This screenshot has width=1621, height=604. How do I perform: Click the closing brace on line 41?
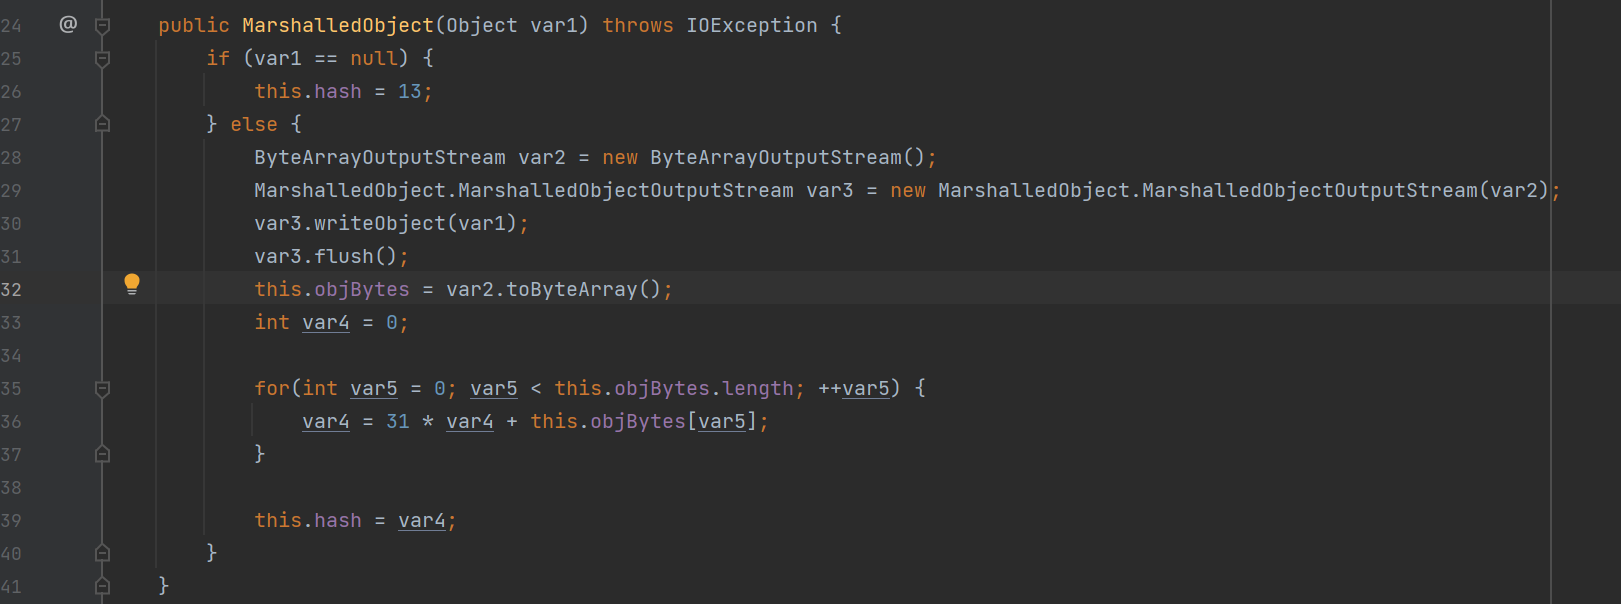pos(164,586)
